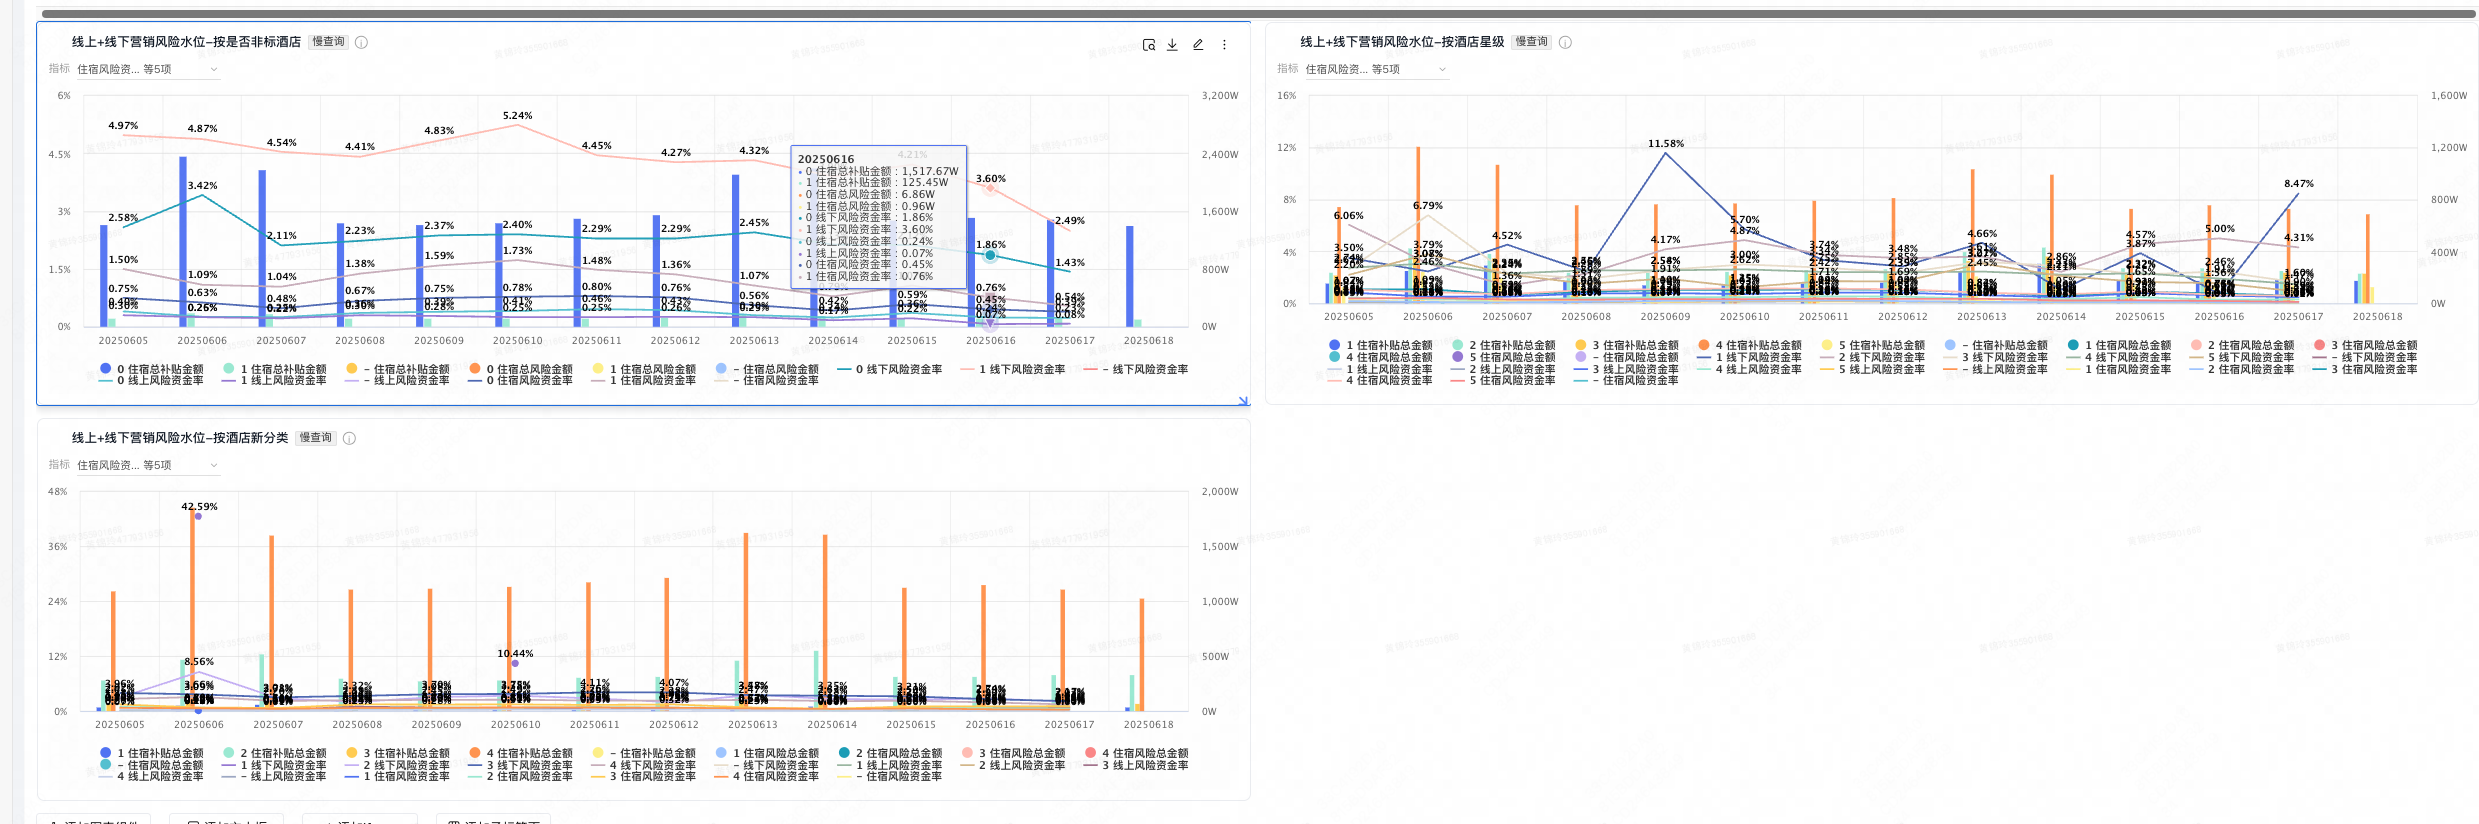
Task: Click x-axis label 20250613 in 酒店新分类 chart
Action: tap(752, 725)
